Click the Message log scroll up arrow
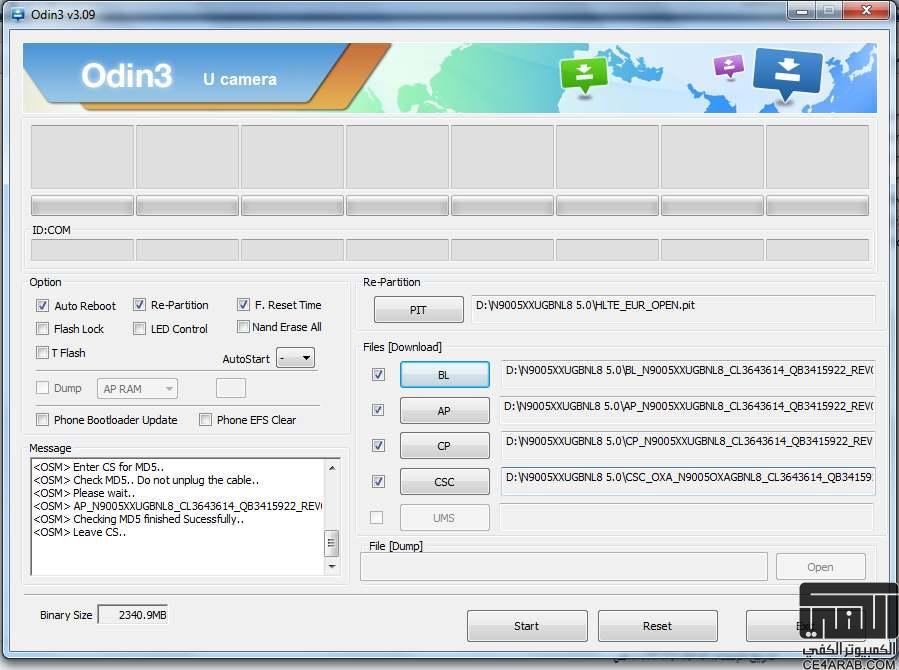Image resolution: width=899 pixels, height=670 pixels. click(x=332, y=468)
